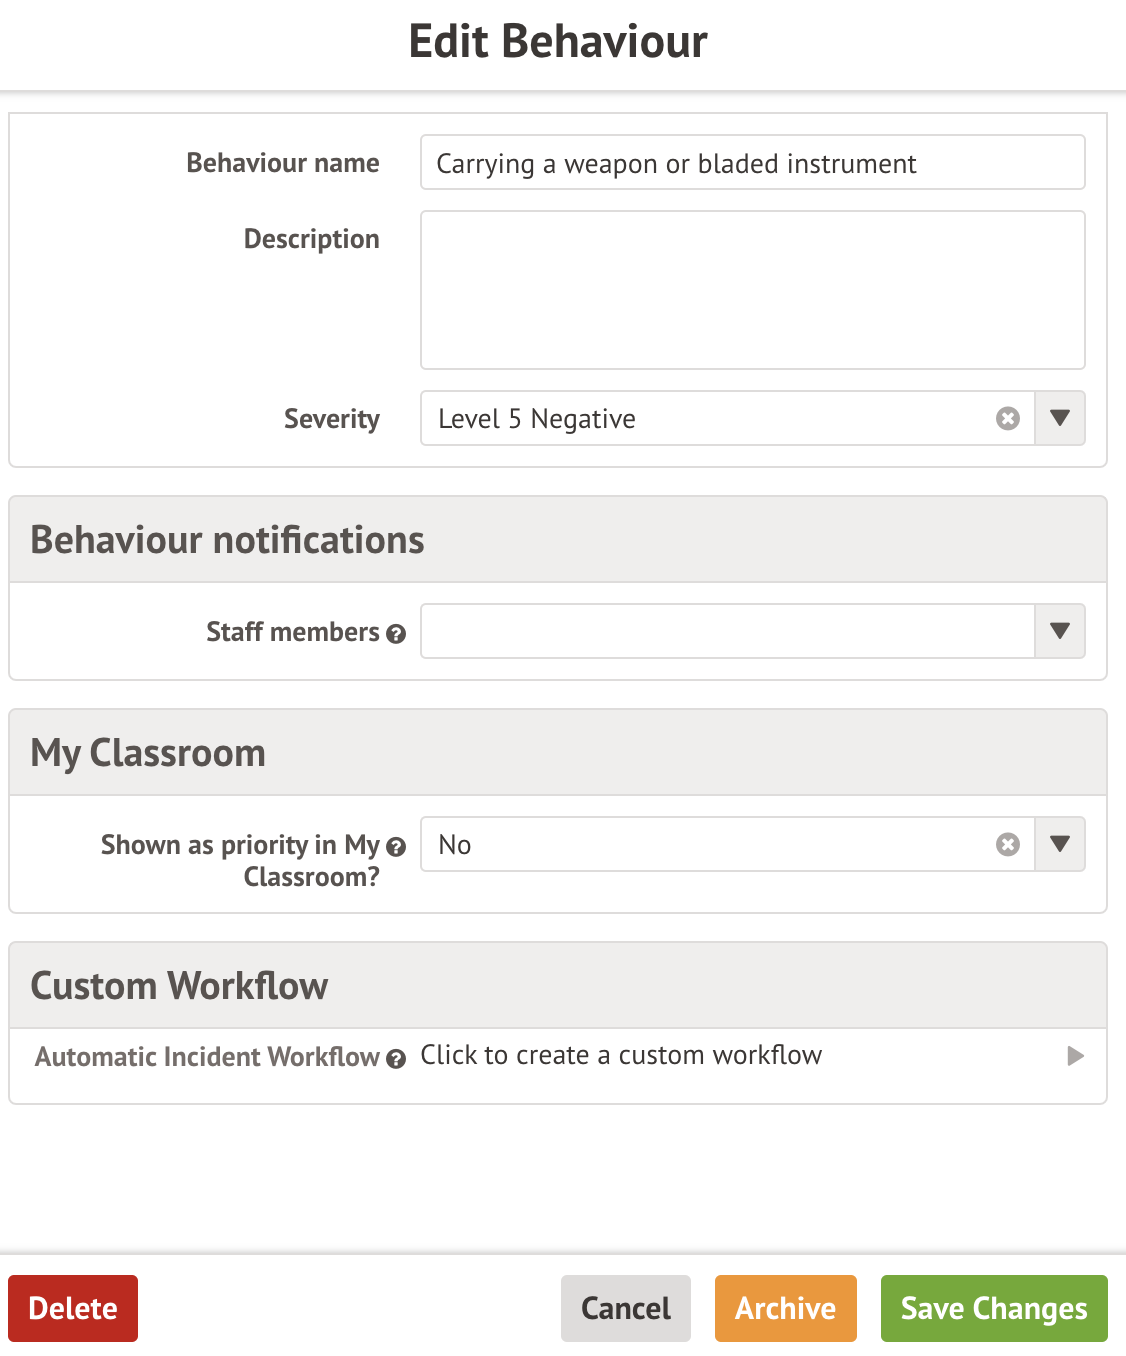Click the 'No' value in priority field

coord(455,845)
